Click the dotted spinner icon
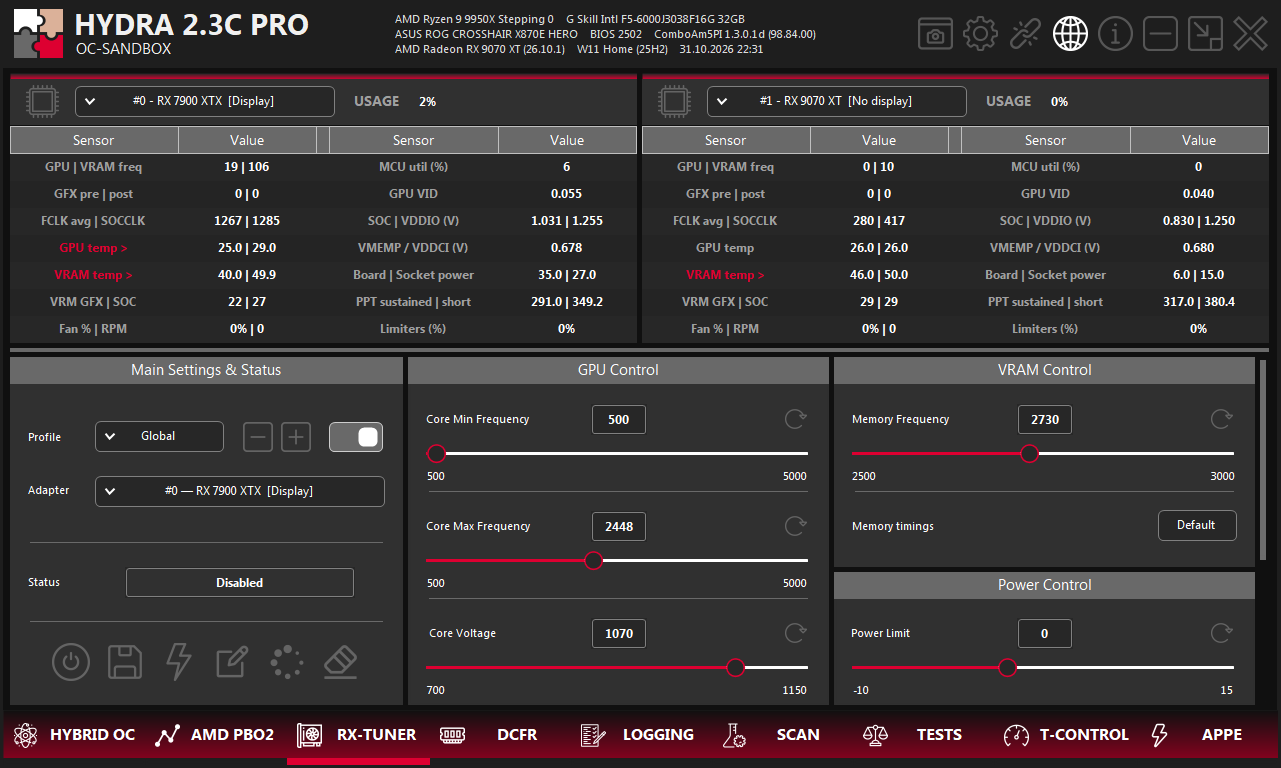Viewport: 1281px width, 768px height. point(286,661)
